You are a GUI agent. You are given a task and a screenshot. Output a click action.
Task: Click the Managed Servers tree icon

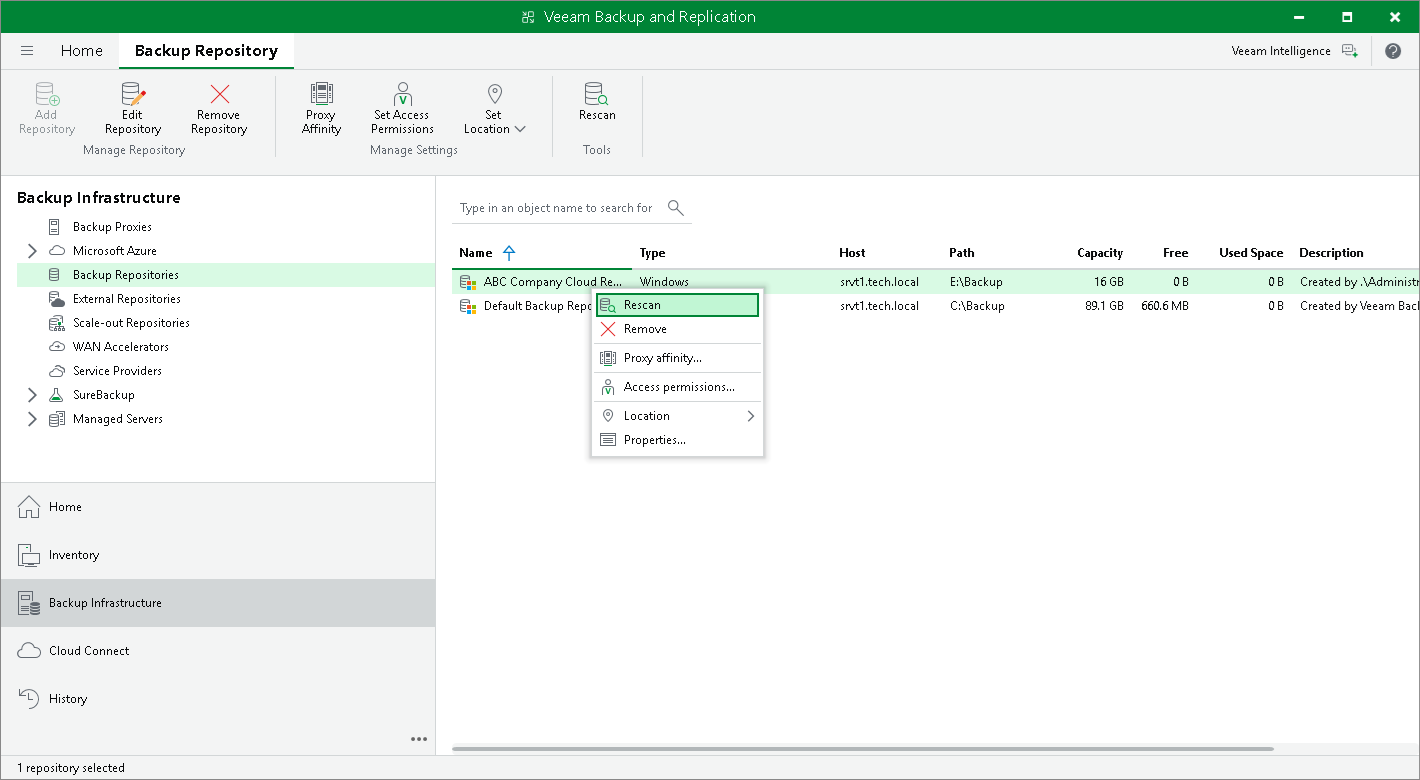coord(57,419)
